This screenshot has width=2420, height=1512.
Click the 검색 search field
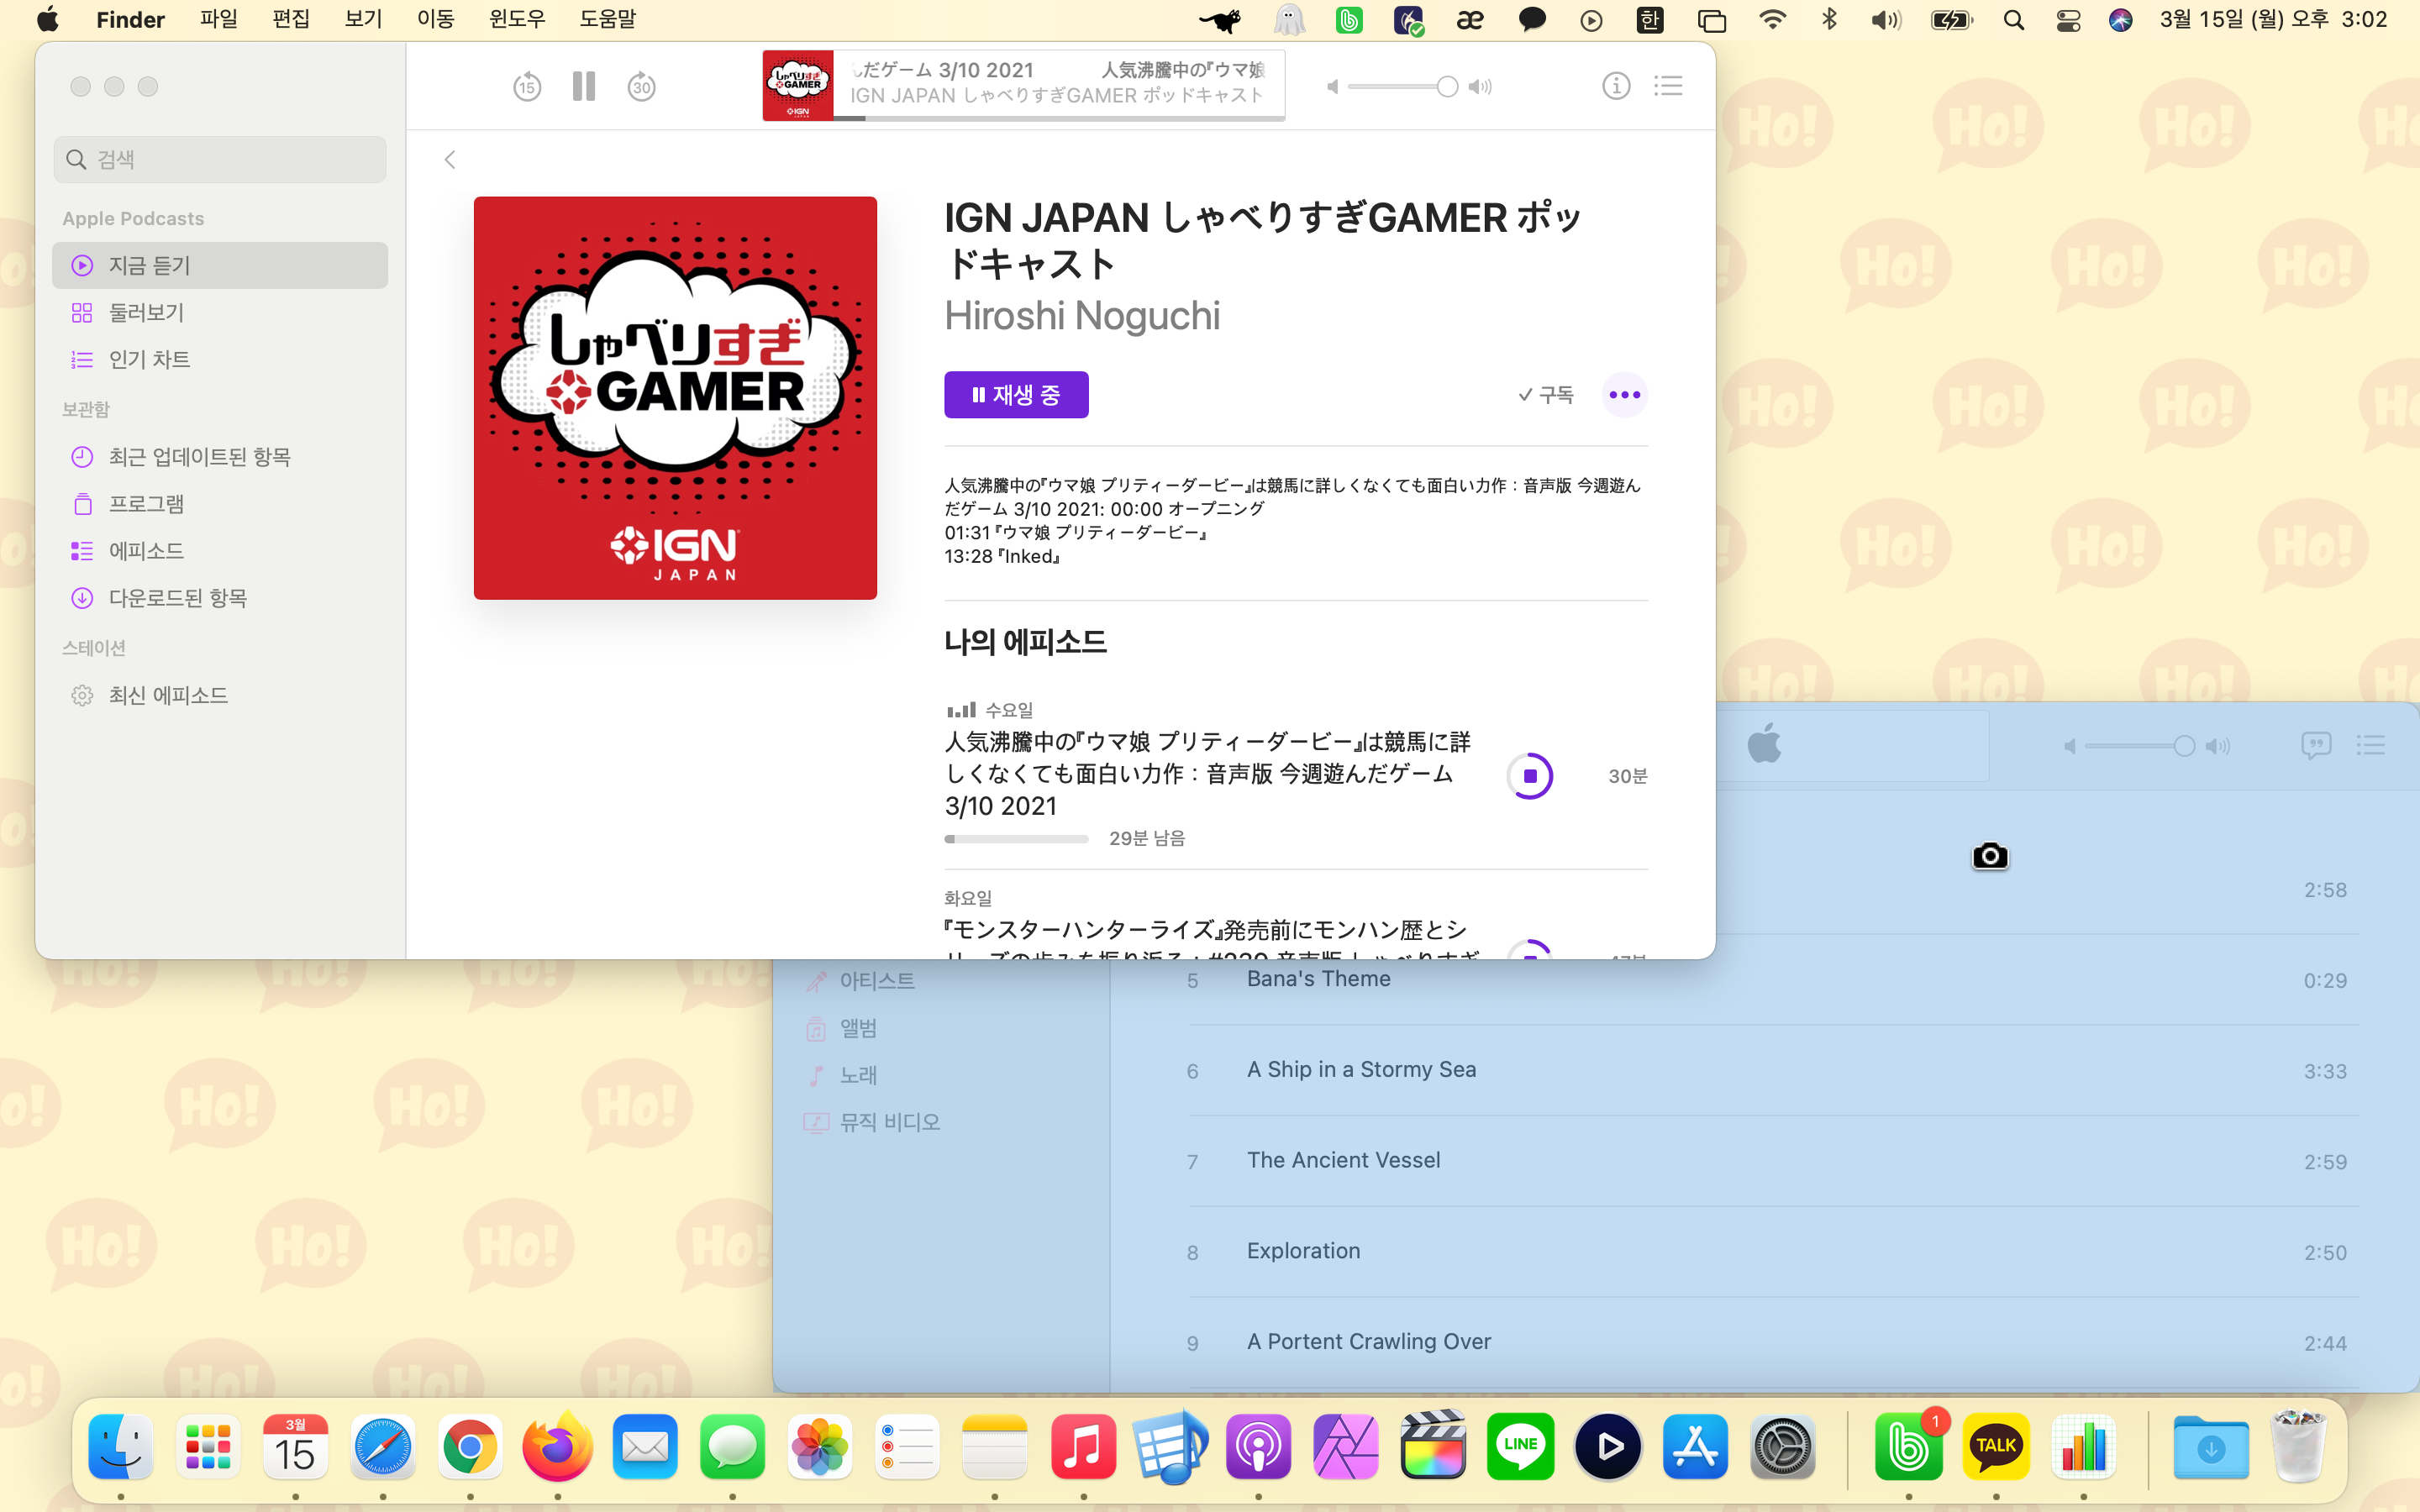(x=220, y=160)
